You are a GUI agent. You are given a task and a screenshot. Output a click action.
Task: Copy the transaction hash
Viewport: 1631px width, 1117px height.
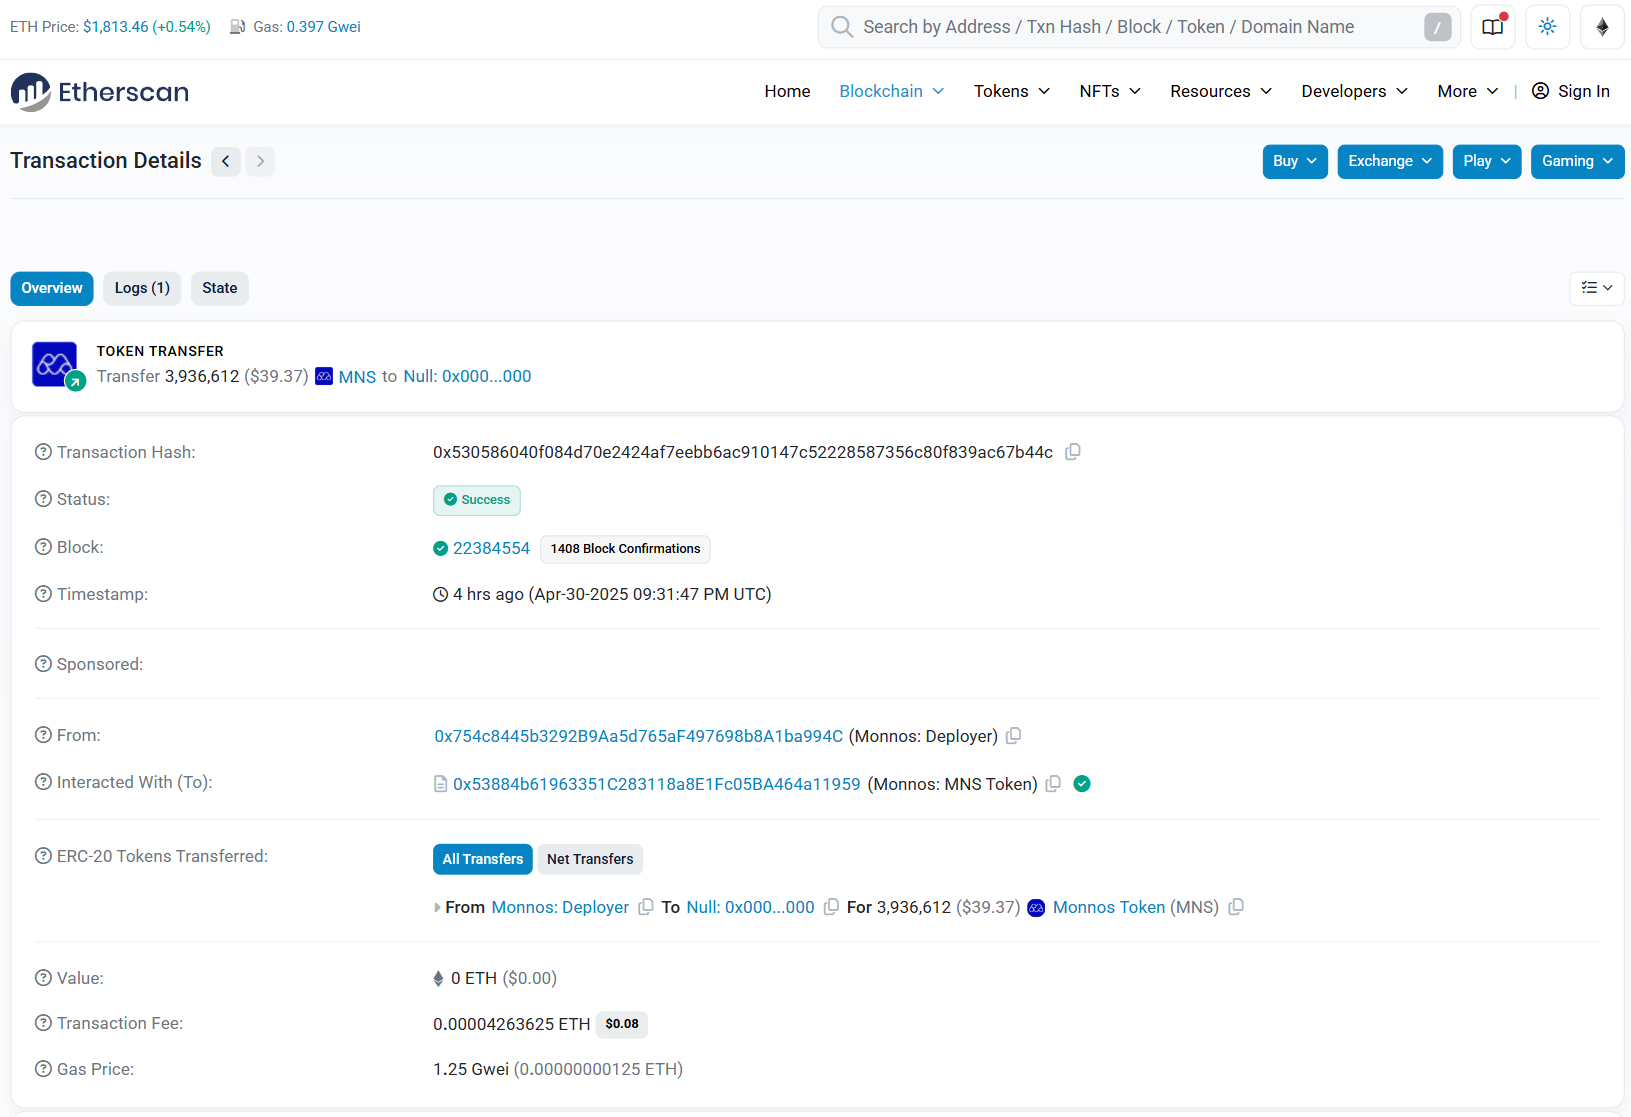(1073, 452)
